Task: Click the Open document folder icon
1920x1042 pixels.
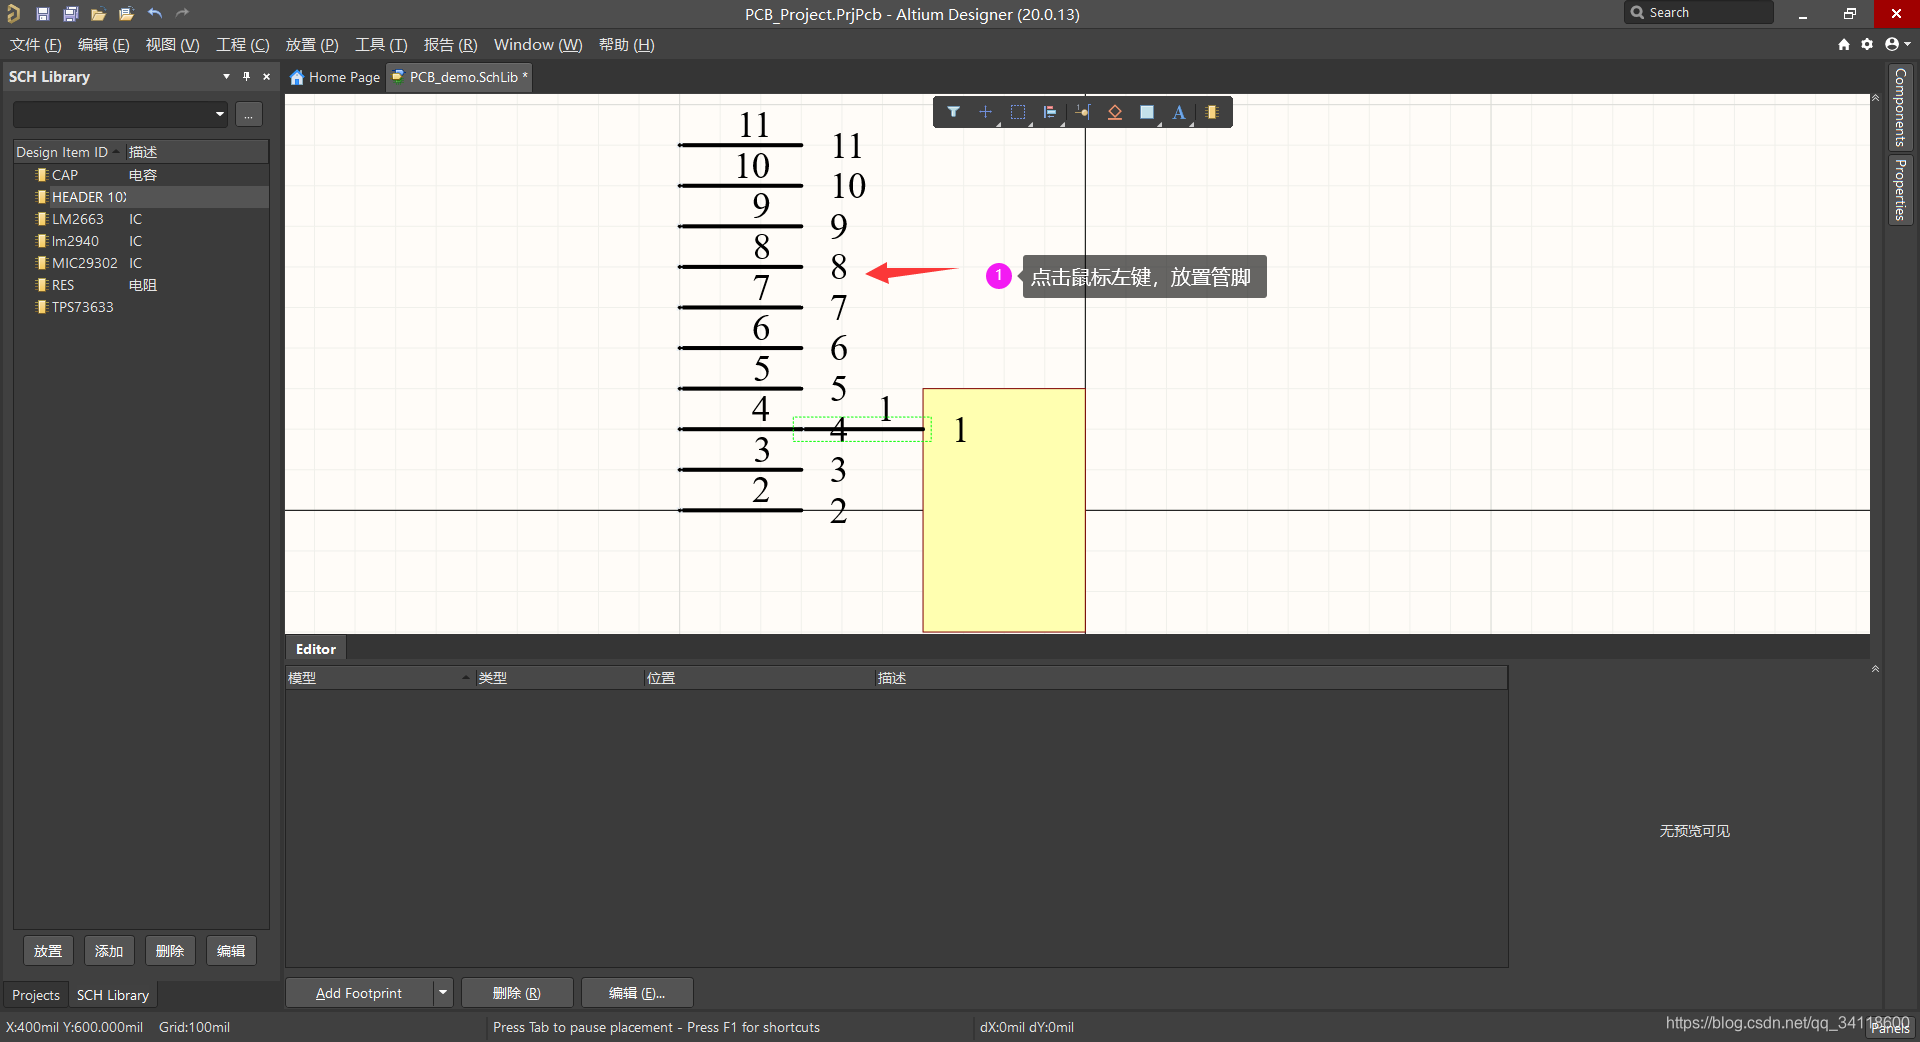Action: coord(98,14)
